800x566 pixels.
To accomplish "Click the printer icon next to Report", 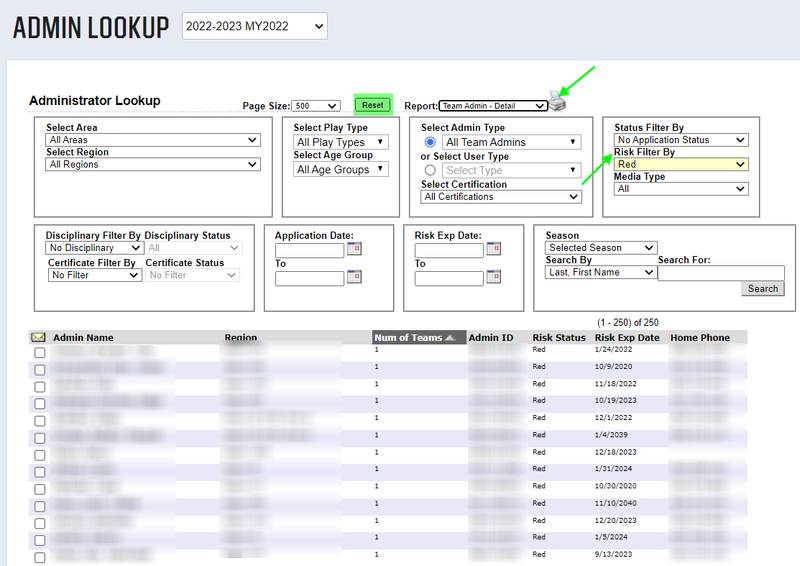I will point(558,102).
